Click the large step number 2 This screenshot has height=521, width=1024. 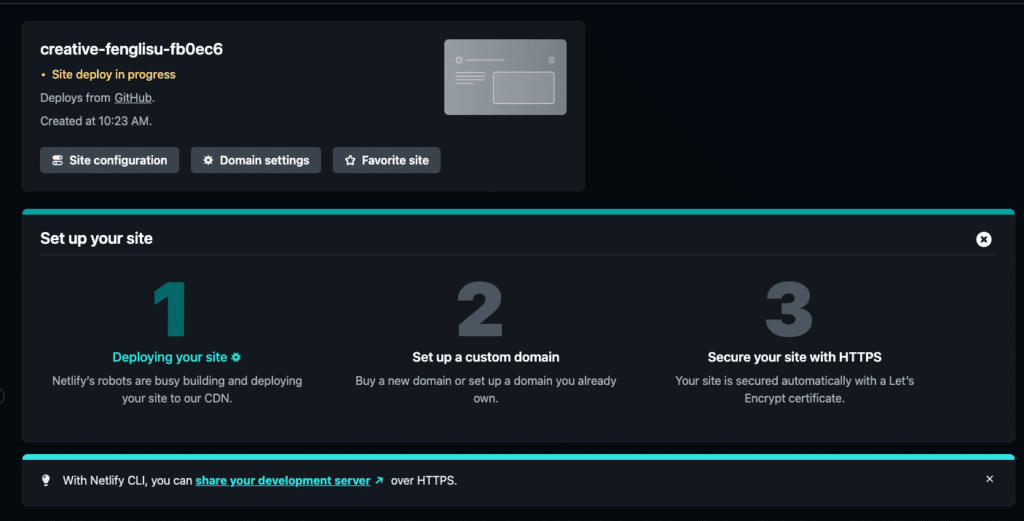click(x=480, y=309)
